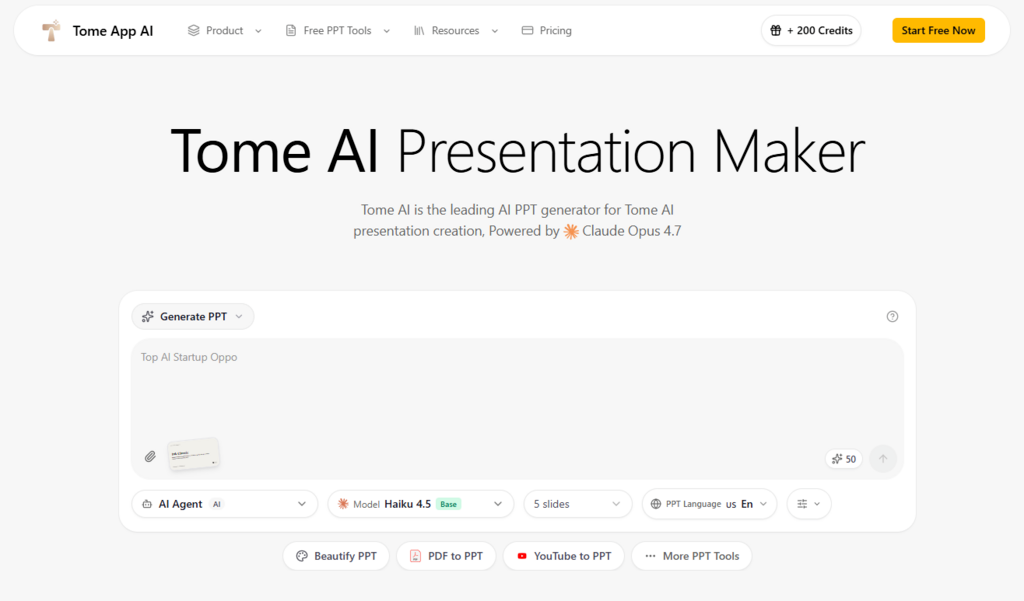This screenshot has height=601, width=1024.
Task: Open the attached slide thumbnail preview
Action: (193, 454)
